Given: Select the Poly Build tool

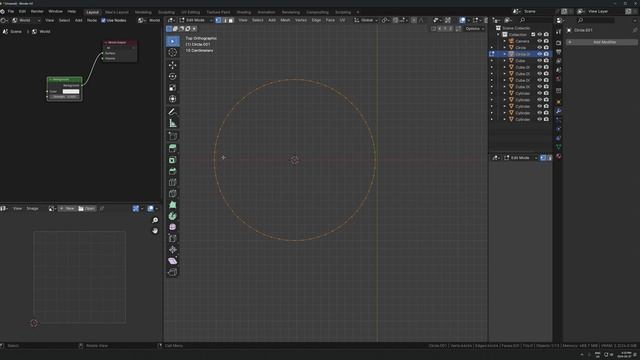Looking at the screenshot, I should point(173,204).
